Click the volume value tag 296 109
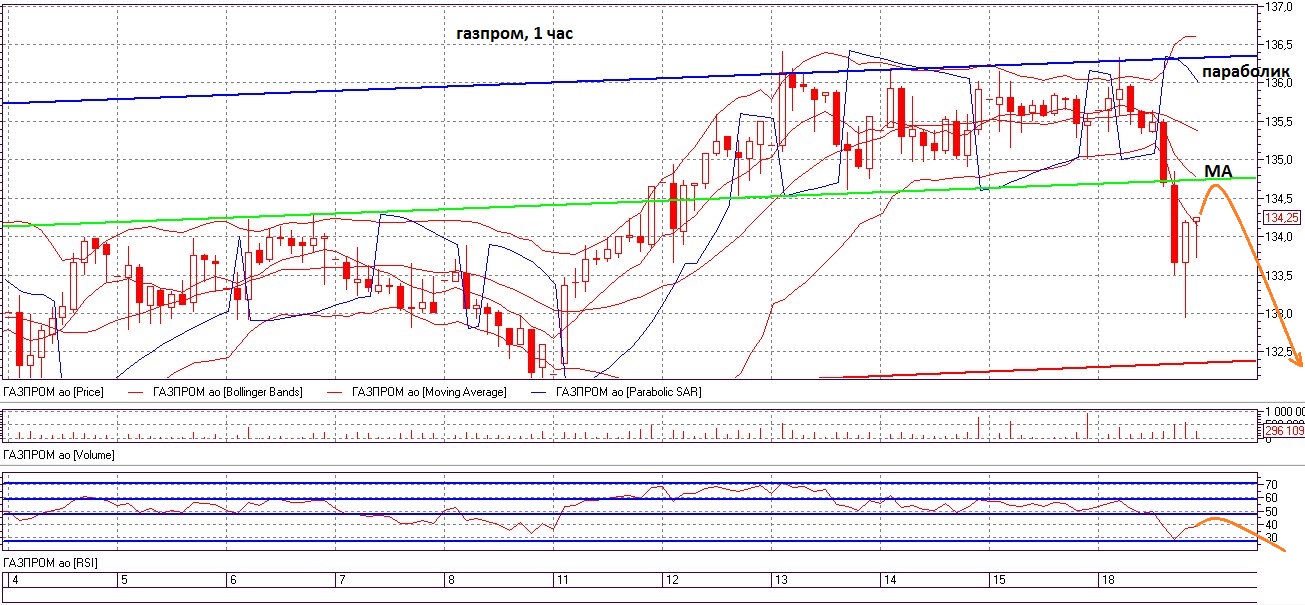 coord(1283,431)
